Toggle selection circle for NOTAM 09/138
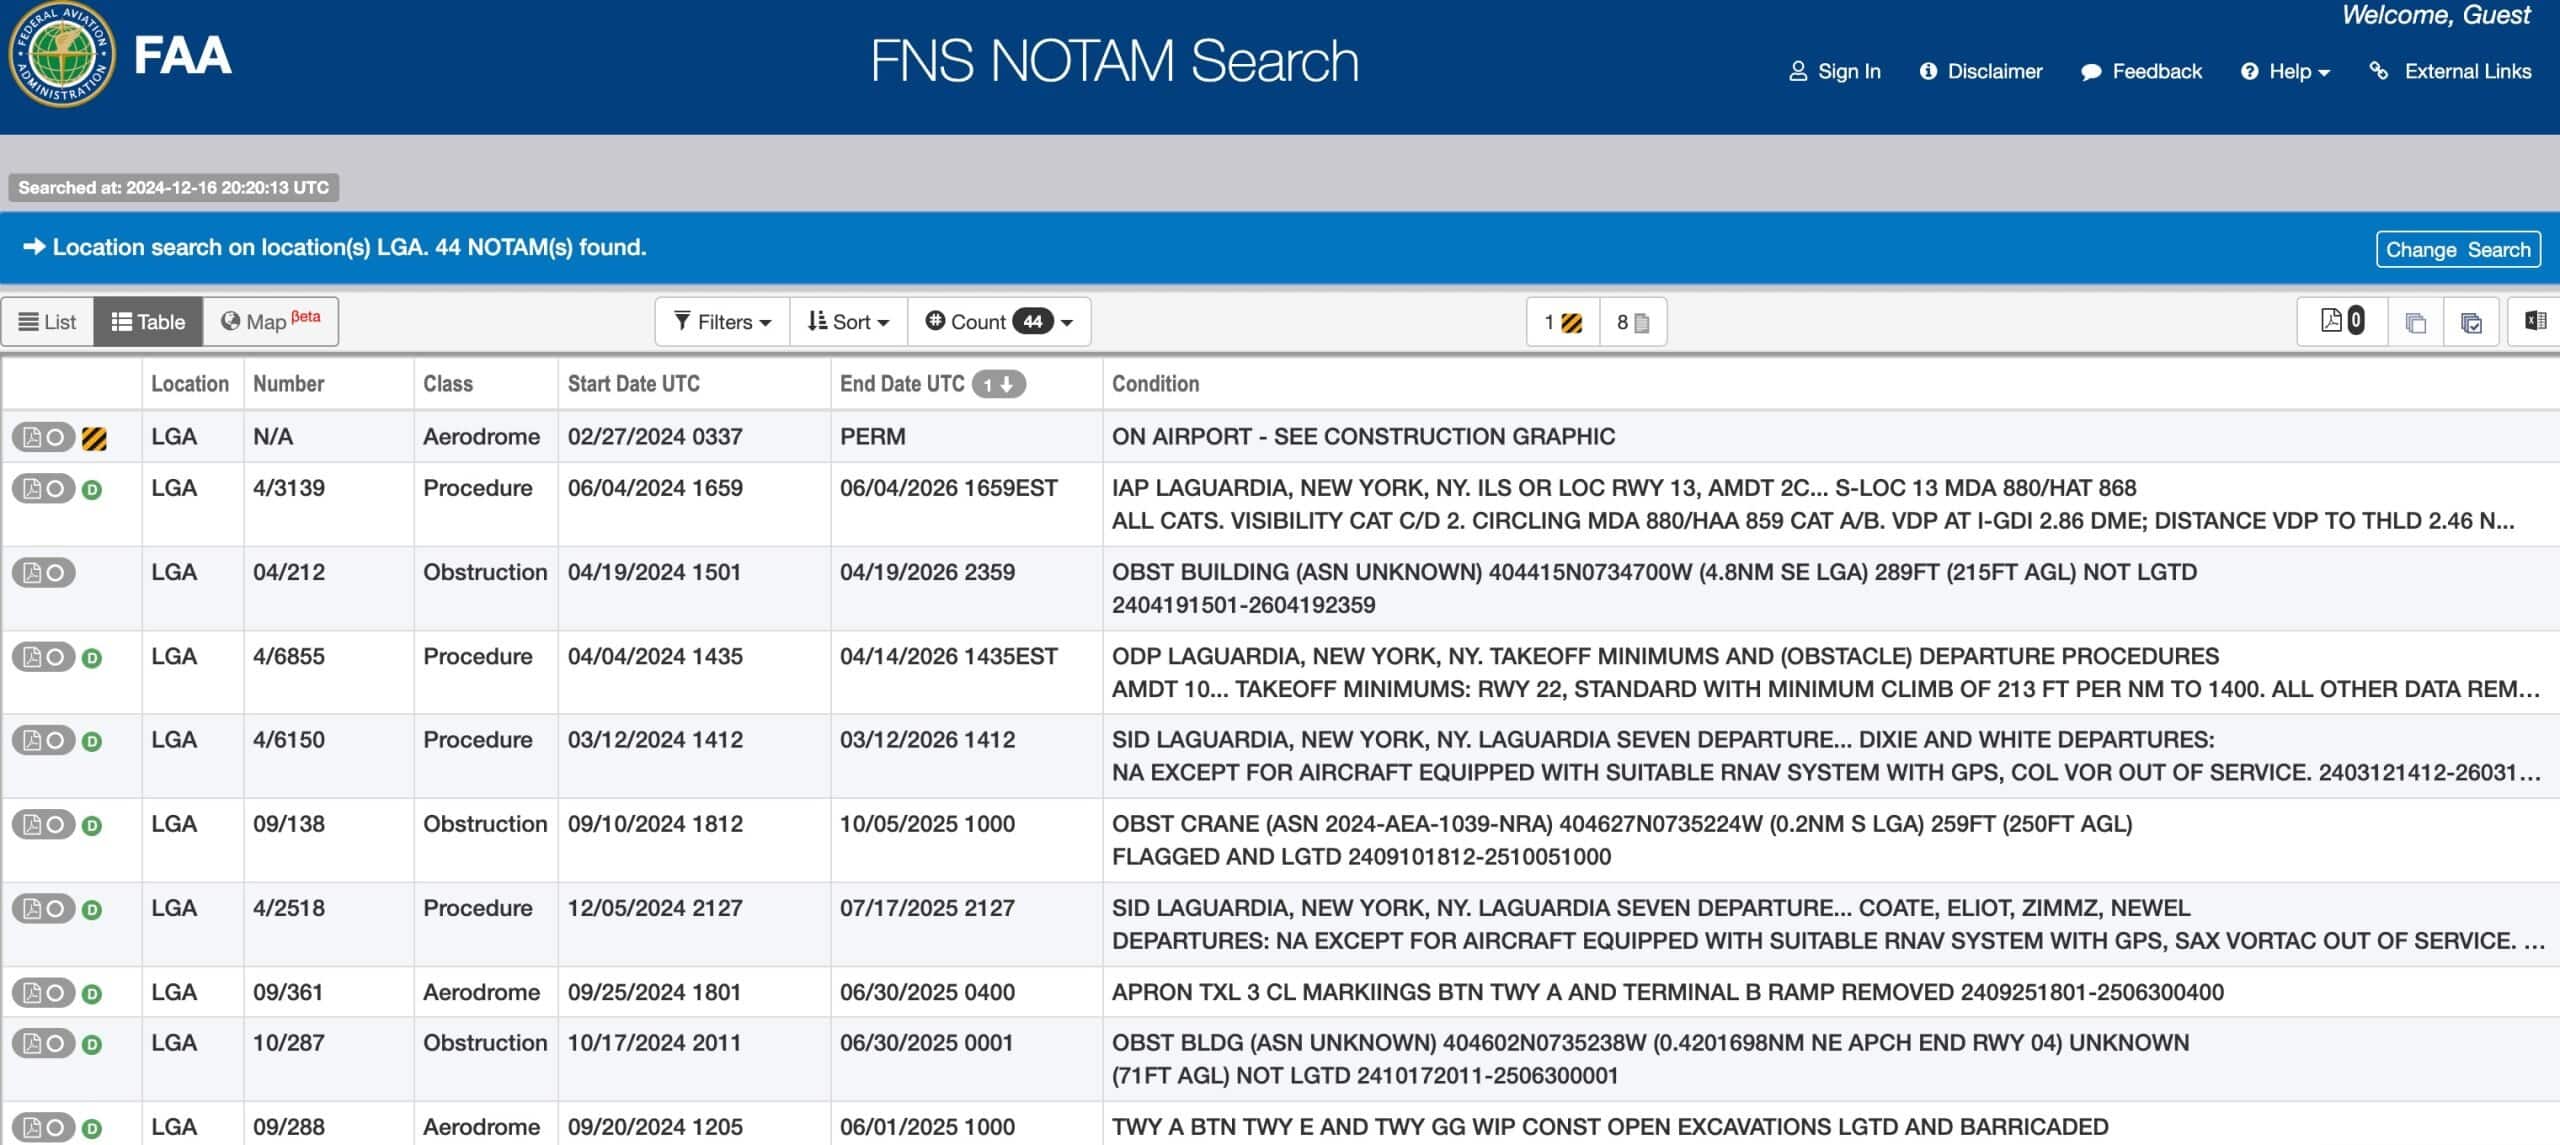This screenshot has width=2560, height=1145. 56,825
